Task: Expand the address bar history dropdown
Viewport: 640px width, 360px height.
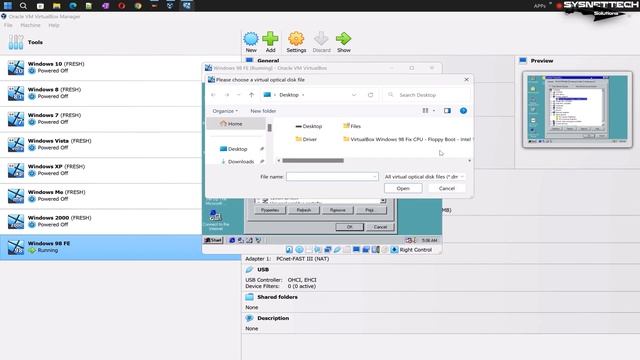Action: [x=354, y=95]
